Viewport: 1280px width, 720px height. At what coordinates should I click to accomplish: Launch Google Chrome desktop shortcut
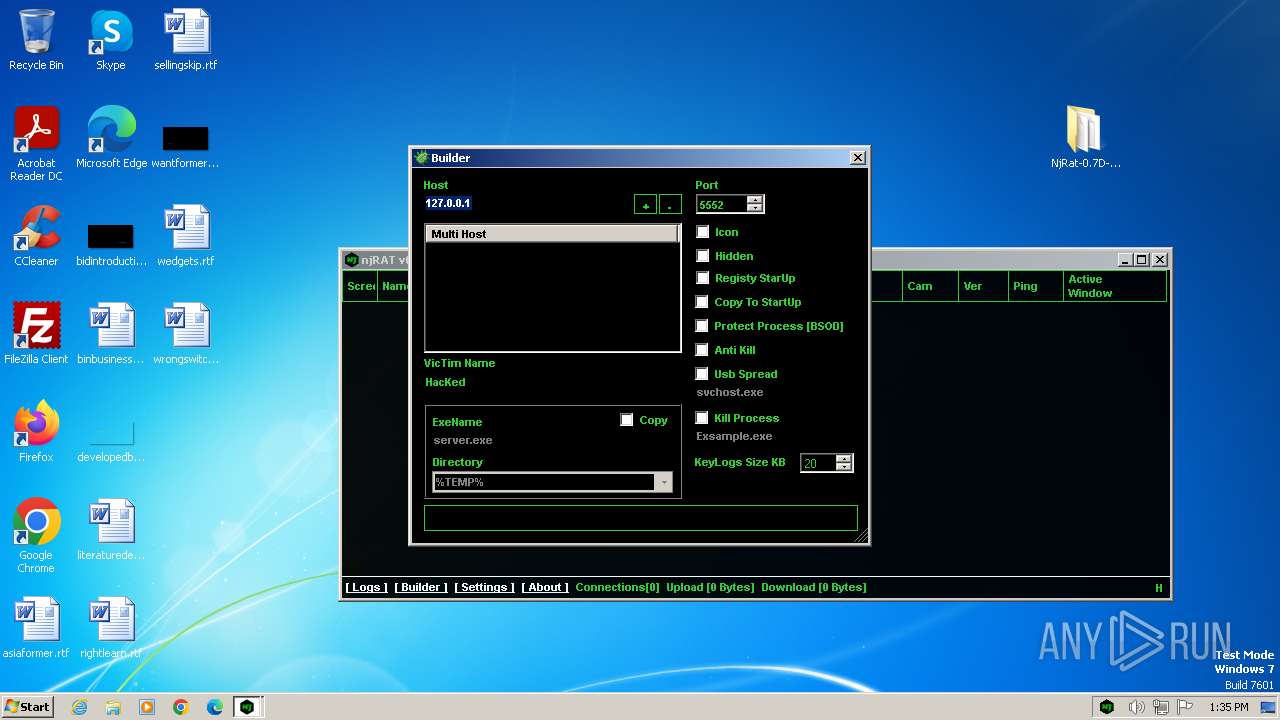pos(36,536)
